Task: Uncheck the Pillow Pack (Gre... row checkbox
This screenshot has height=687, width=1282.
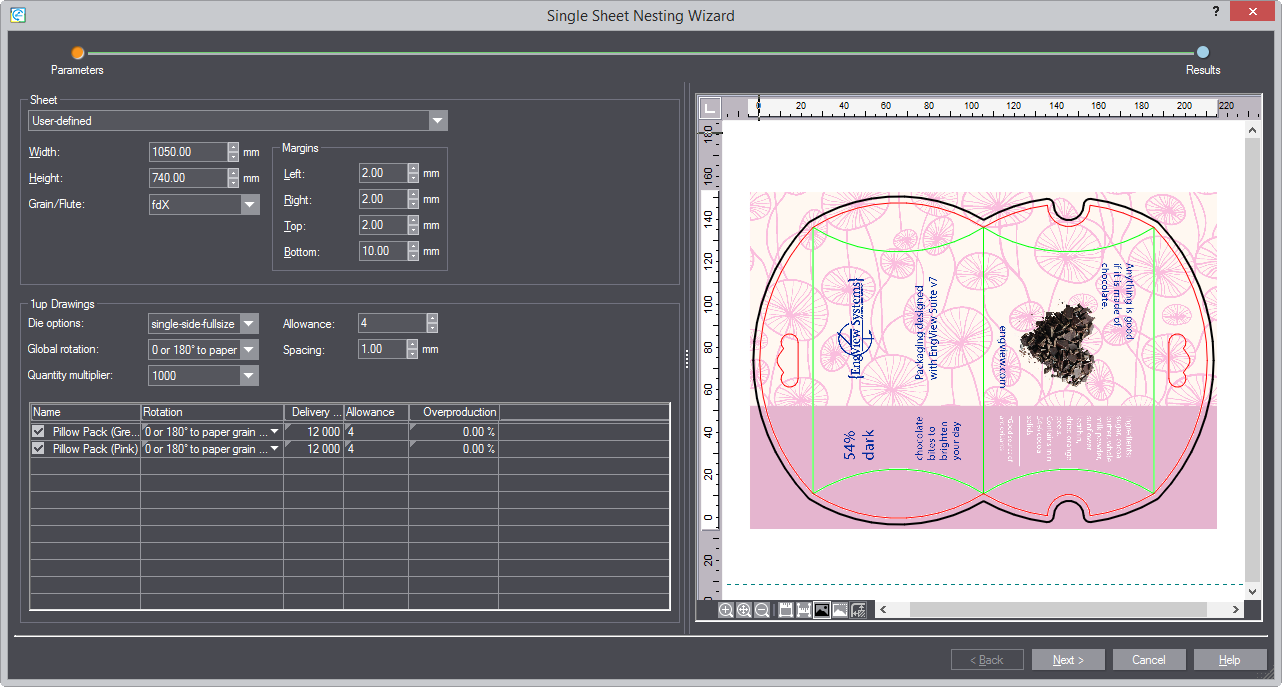Action: [38, 432]
